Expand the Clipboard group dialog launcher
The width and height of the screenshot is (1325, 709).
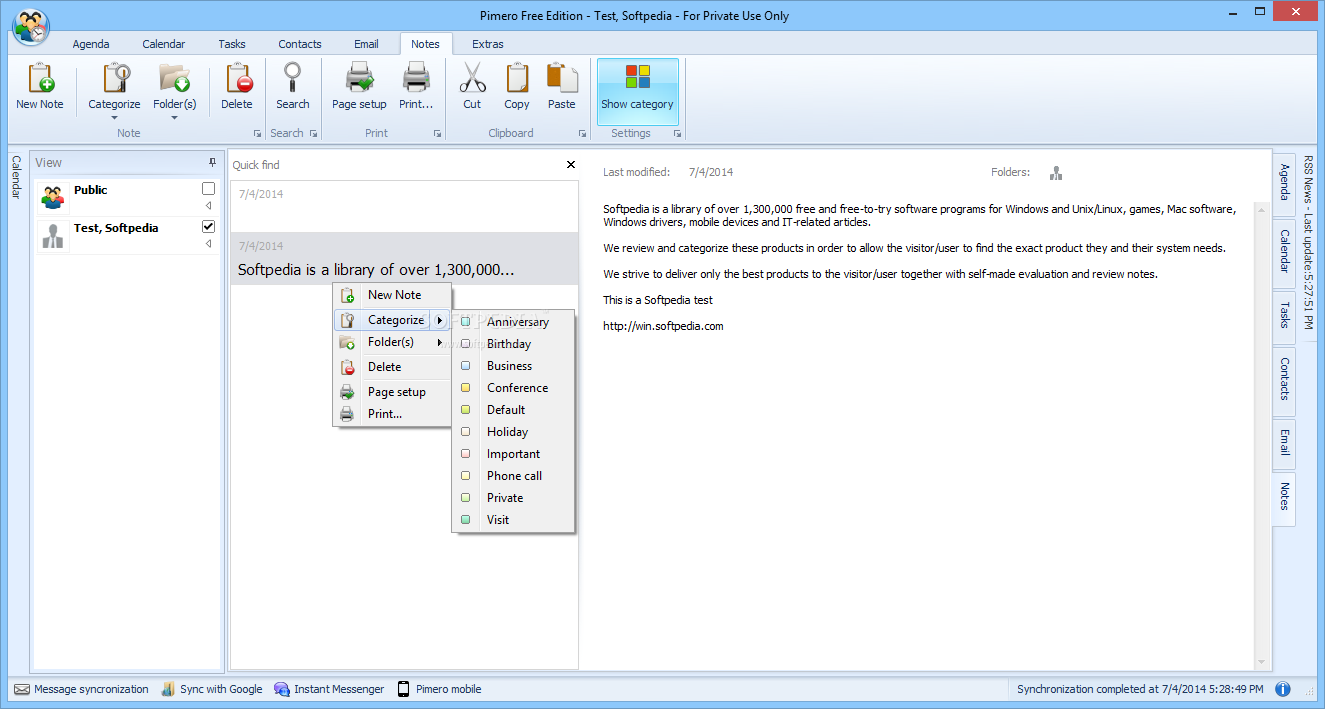(x=582, y=133)
